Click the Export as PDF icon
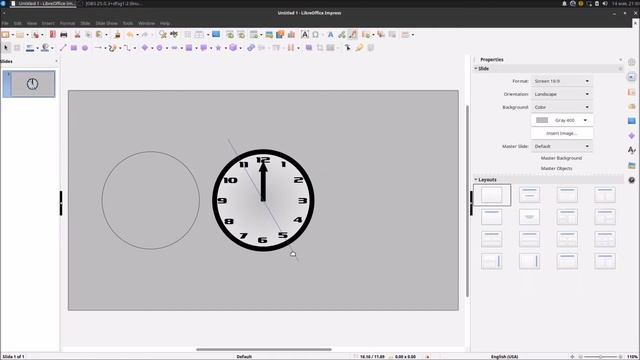 [53, 35]
